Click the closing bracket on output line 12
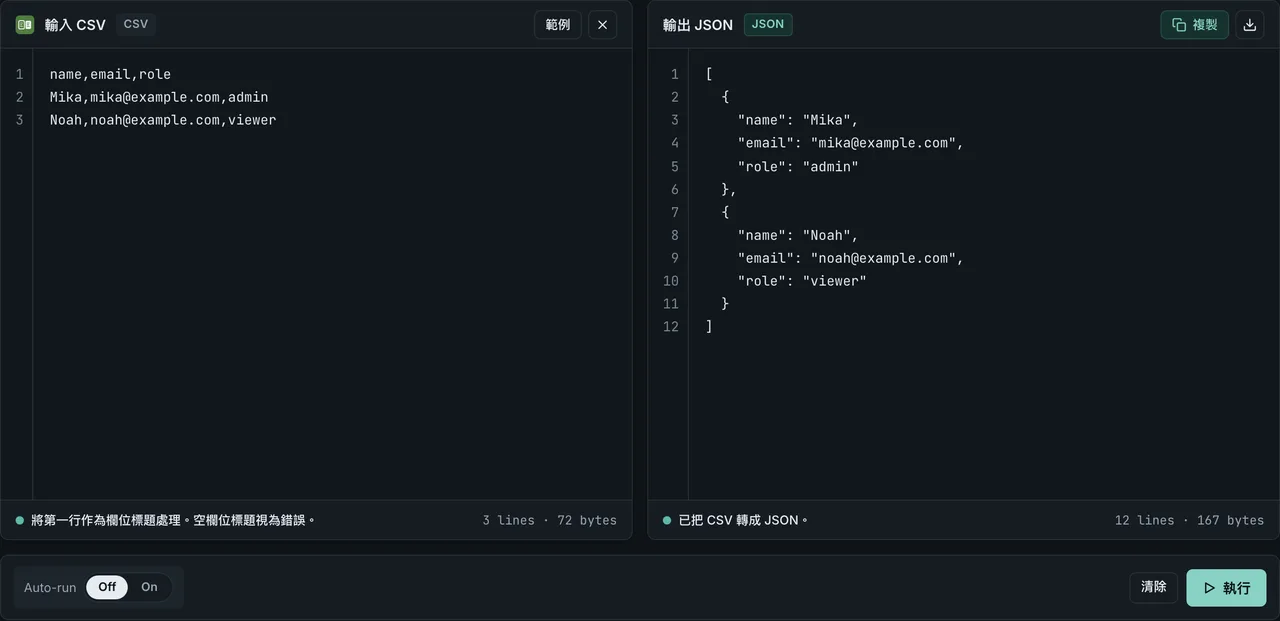 tap(709, 327)
